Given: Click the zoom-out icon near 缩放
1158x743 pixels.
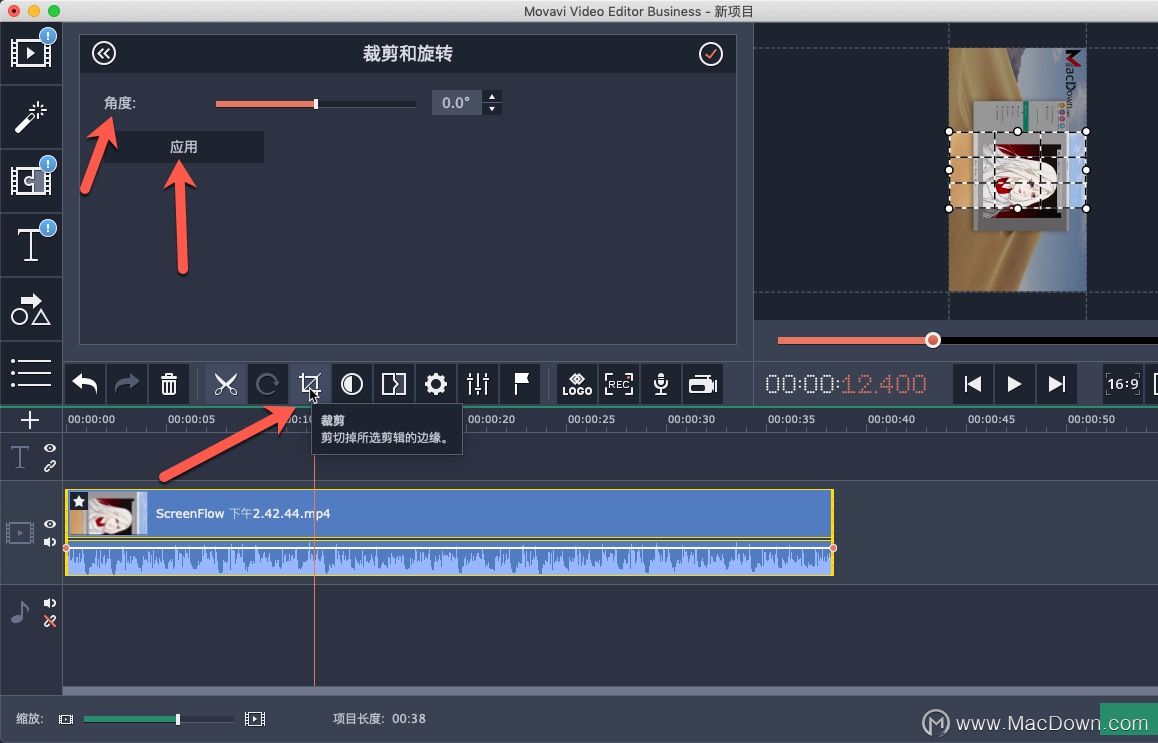Looking at the screenshot, I should 66,719.
